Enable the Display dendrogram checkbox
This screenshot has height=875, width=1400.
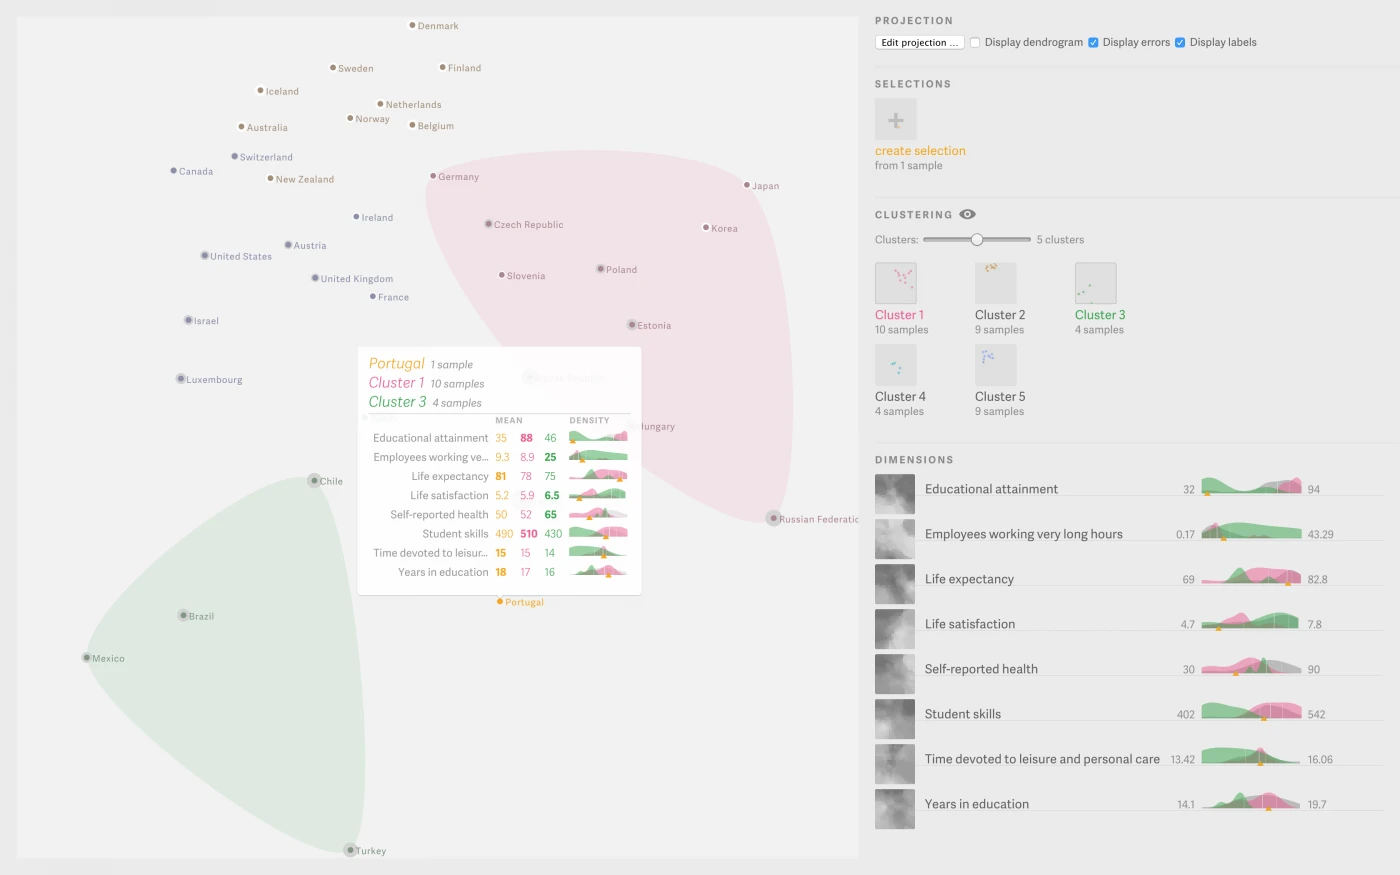[975, 42]
